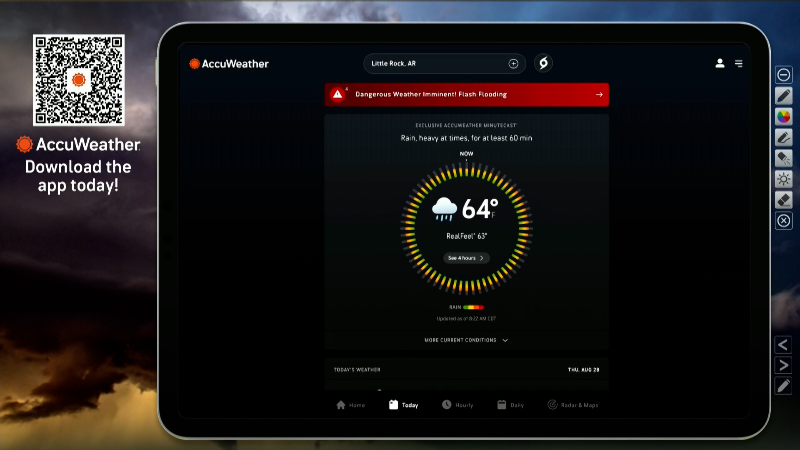Viewport: 800px width, 450px height.
Task: Click the Updated as of 8:22 AM text
Action: click(466, 318)
